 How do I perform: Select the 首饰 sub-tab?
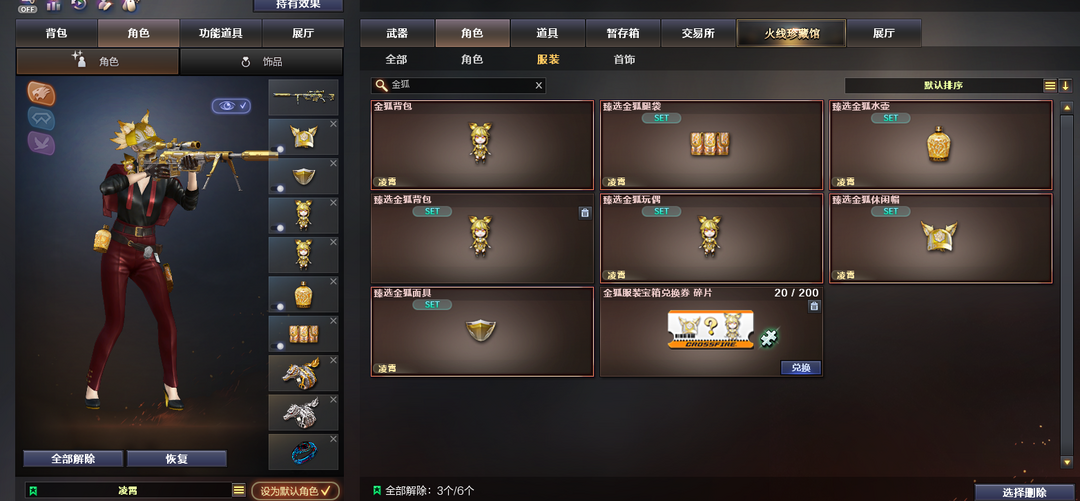click(x=624, y=60)
